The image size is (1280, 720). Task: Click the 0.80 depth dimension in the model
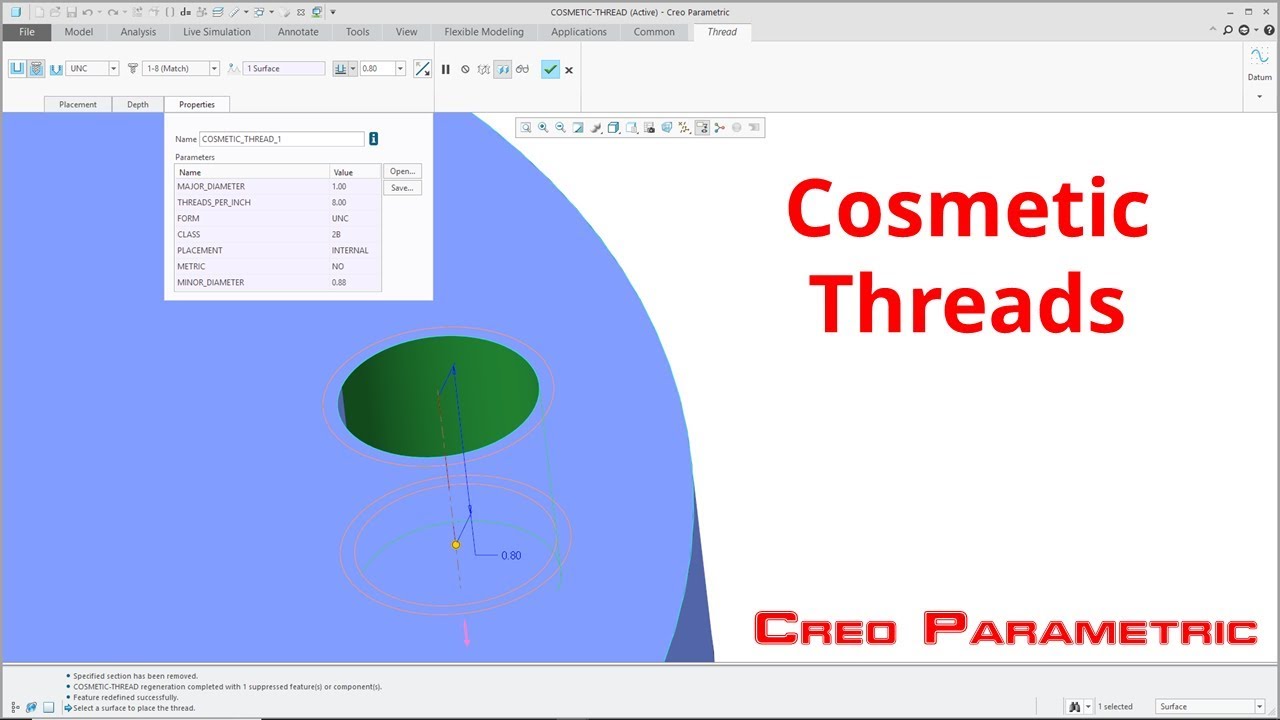pyautogui.click(x=511, y=555)
